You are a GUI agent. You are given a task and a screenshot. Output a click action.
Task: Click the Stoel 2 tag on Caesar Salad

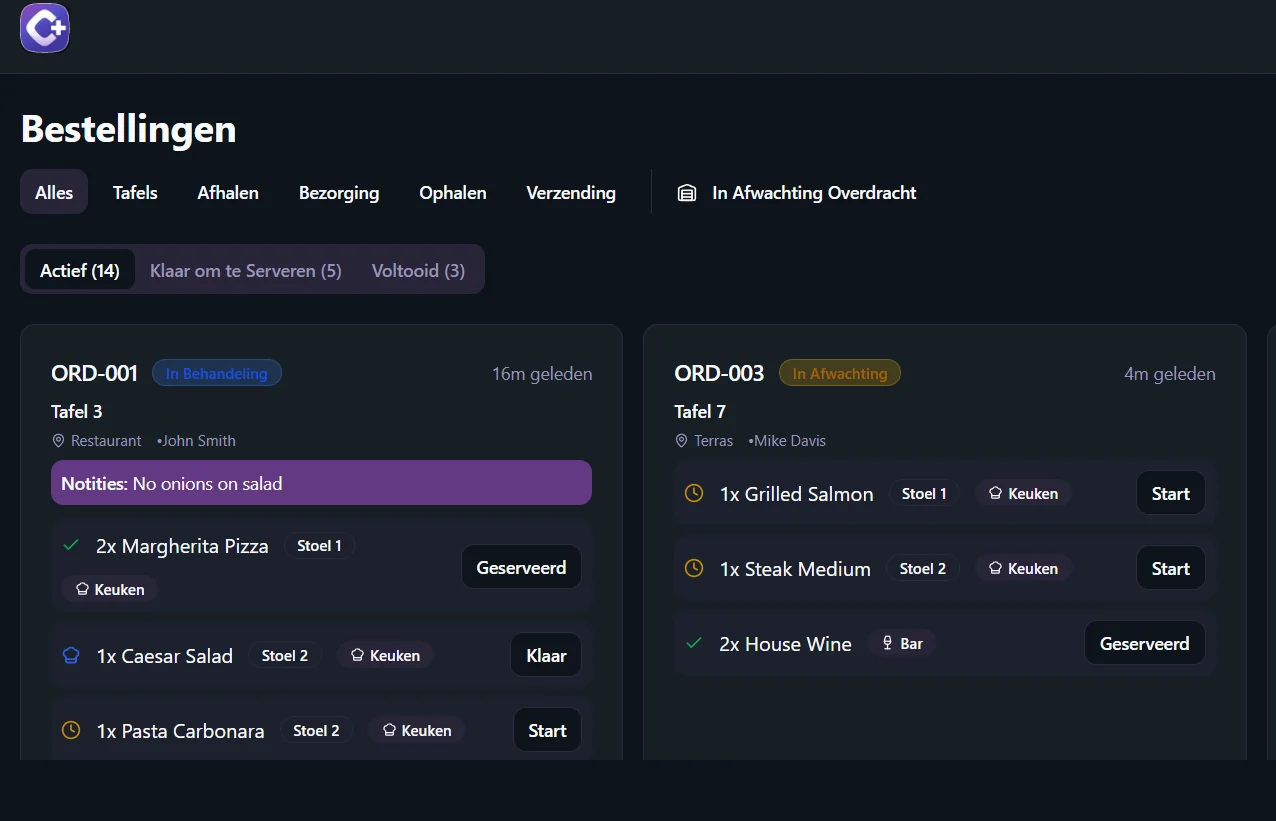285,655
